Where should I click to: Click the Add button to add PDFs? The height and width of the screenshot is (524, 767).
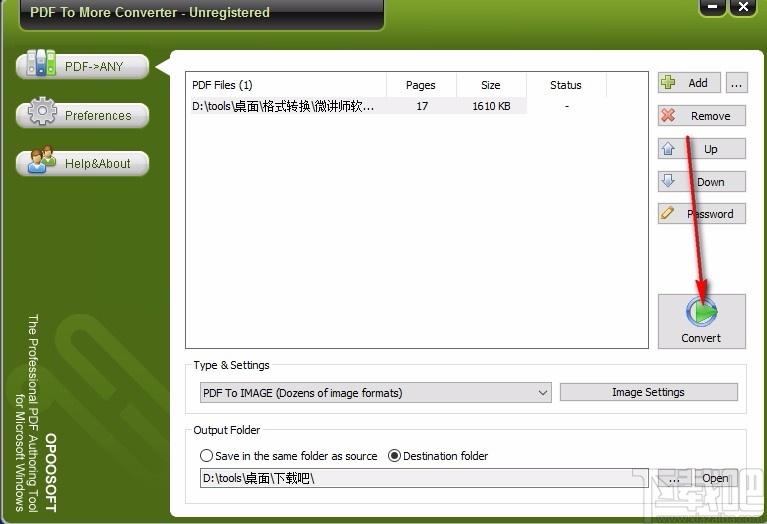[x=689, y=83]
